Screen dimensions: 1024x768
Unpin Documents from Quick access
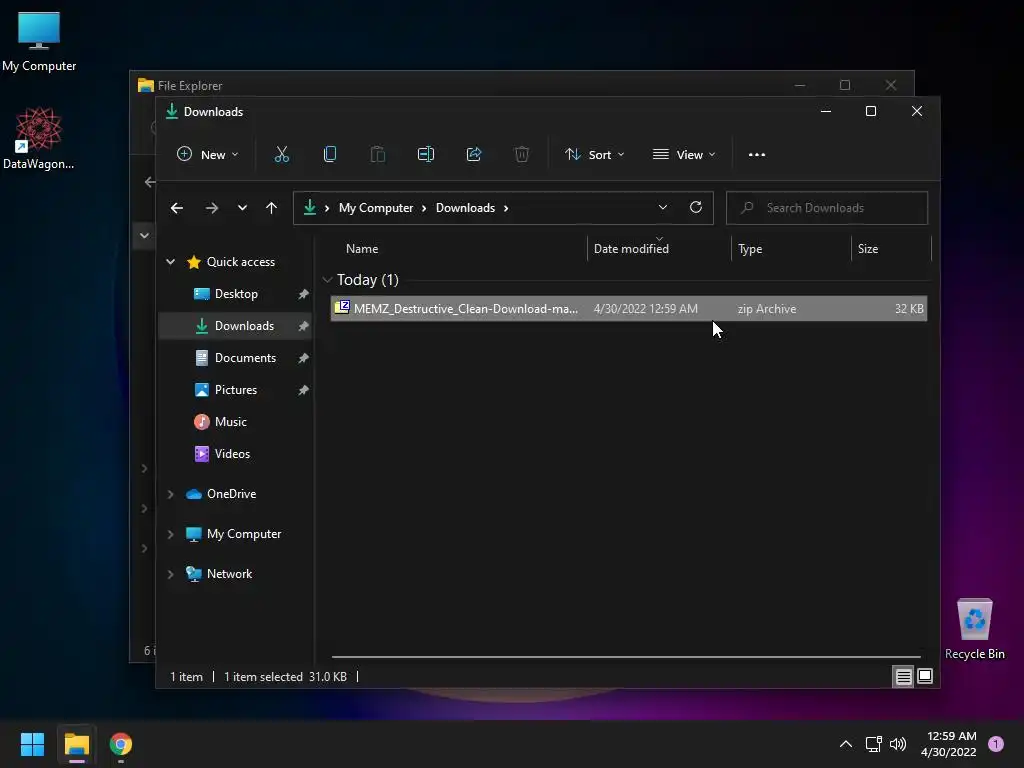tap(303, 358)
